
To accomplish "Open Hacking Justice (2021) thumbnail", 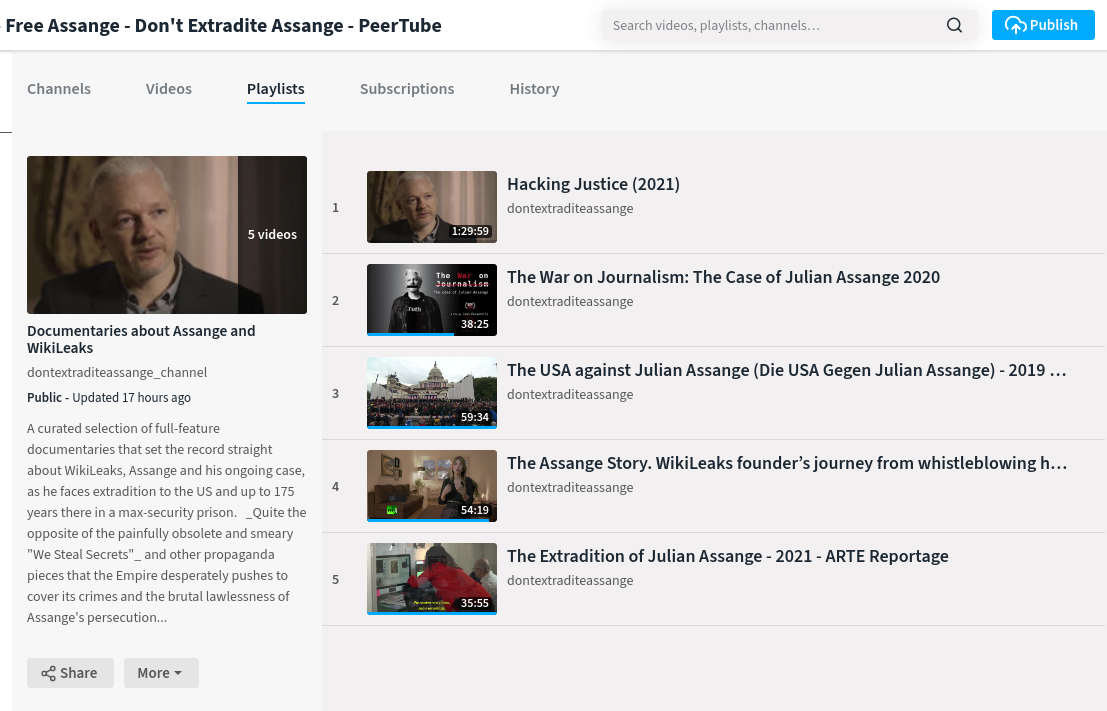I will pos(432,207).
